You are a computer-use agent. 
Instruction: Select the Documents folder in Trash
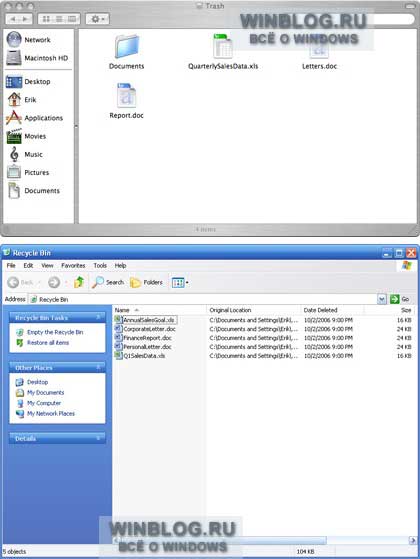[127, 52]
